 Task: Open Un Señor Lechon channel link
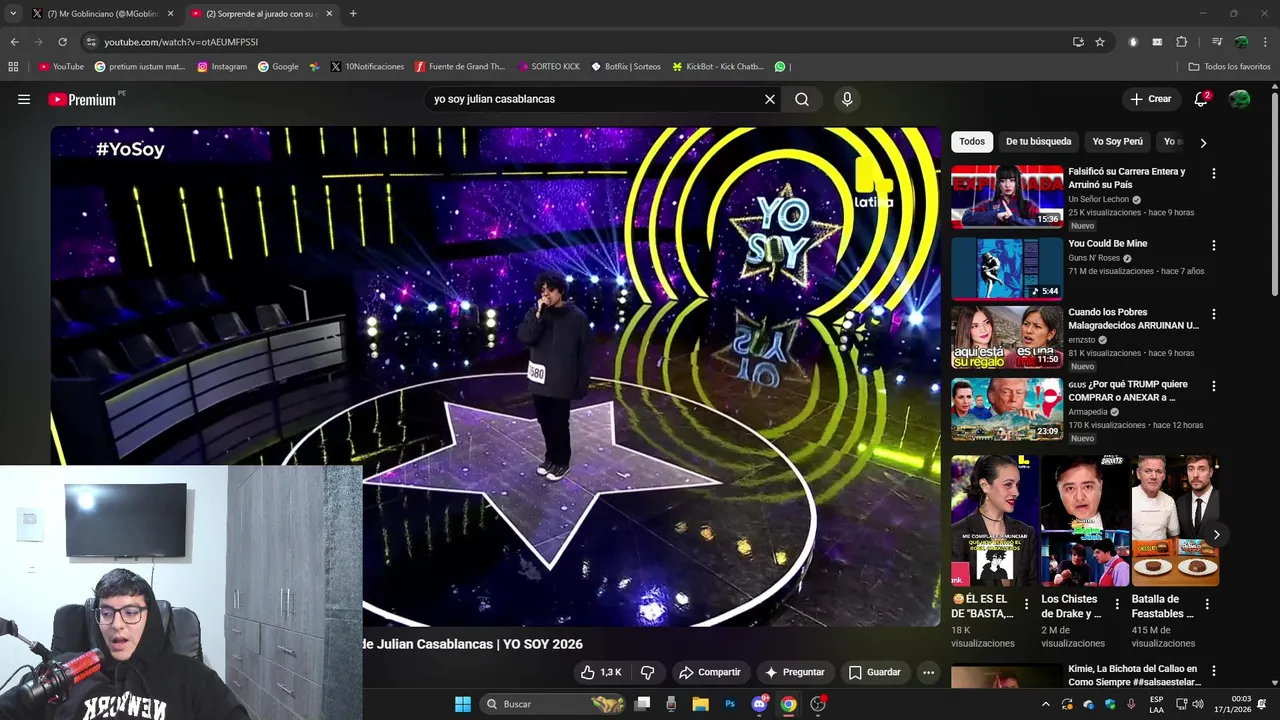click(x=1098, y=199)
